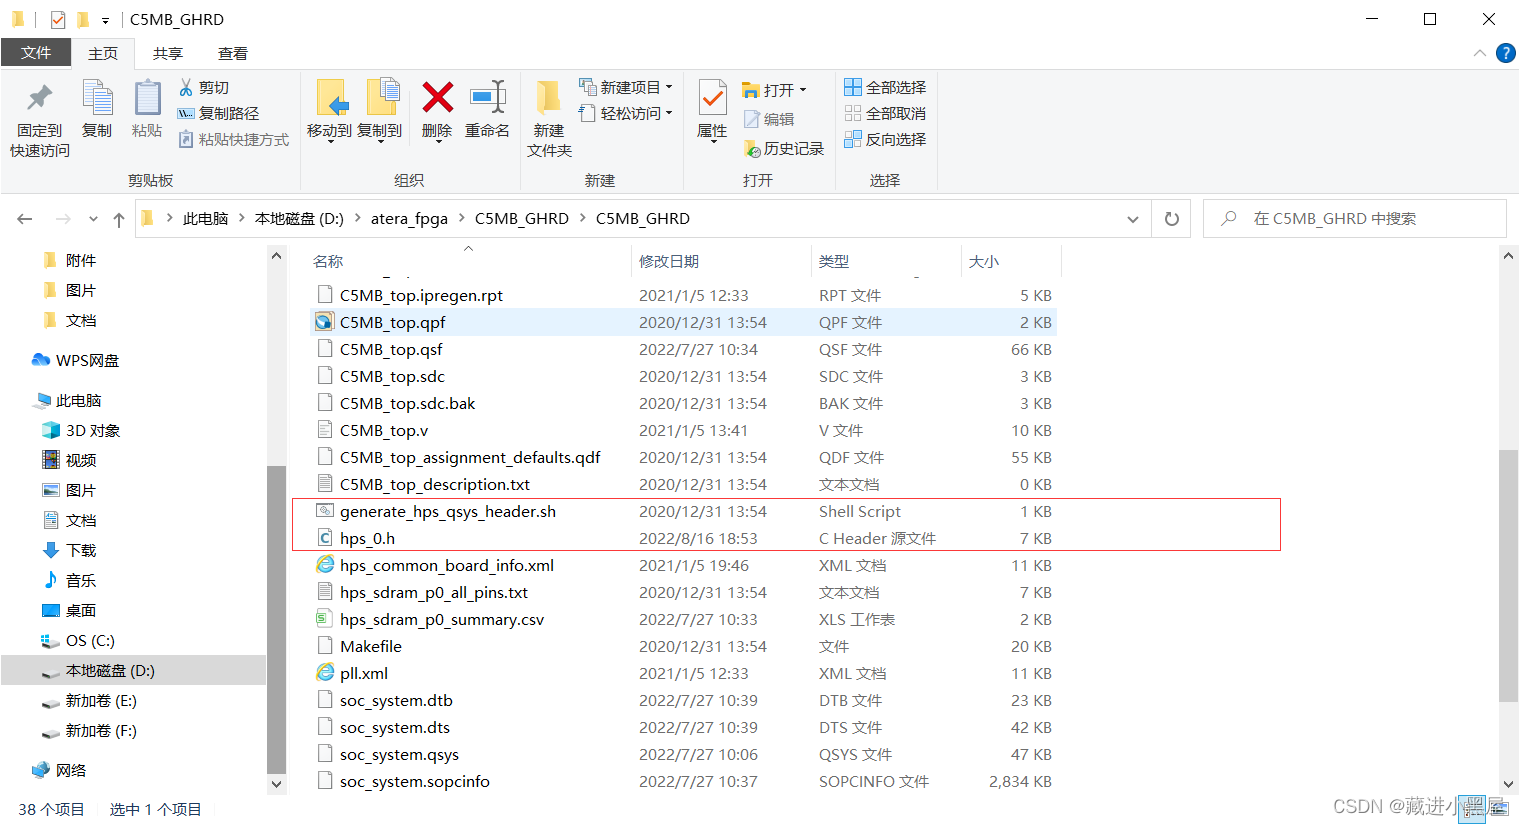Select soc_system.sopcinfo file

(x=684, y=781)
